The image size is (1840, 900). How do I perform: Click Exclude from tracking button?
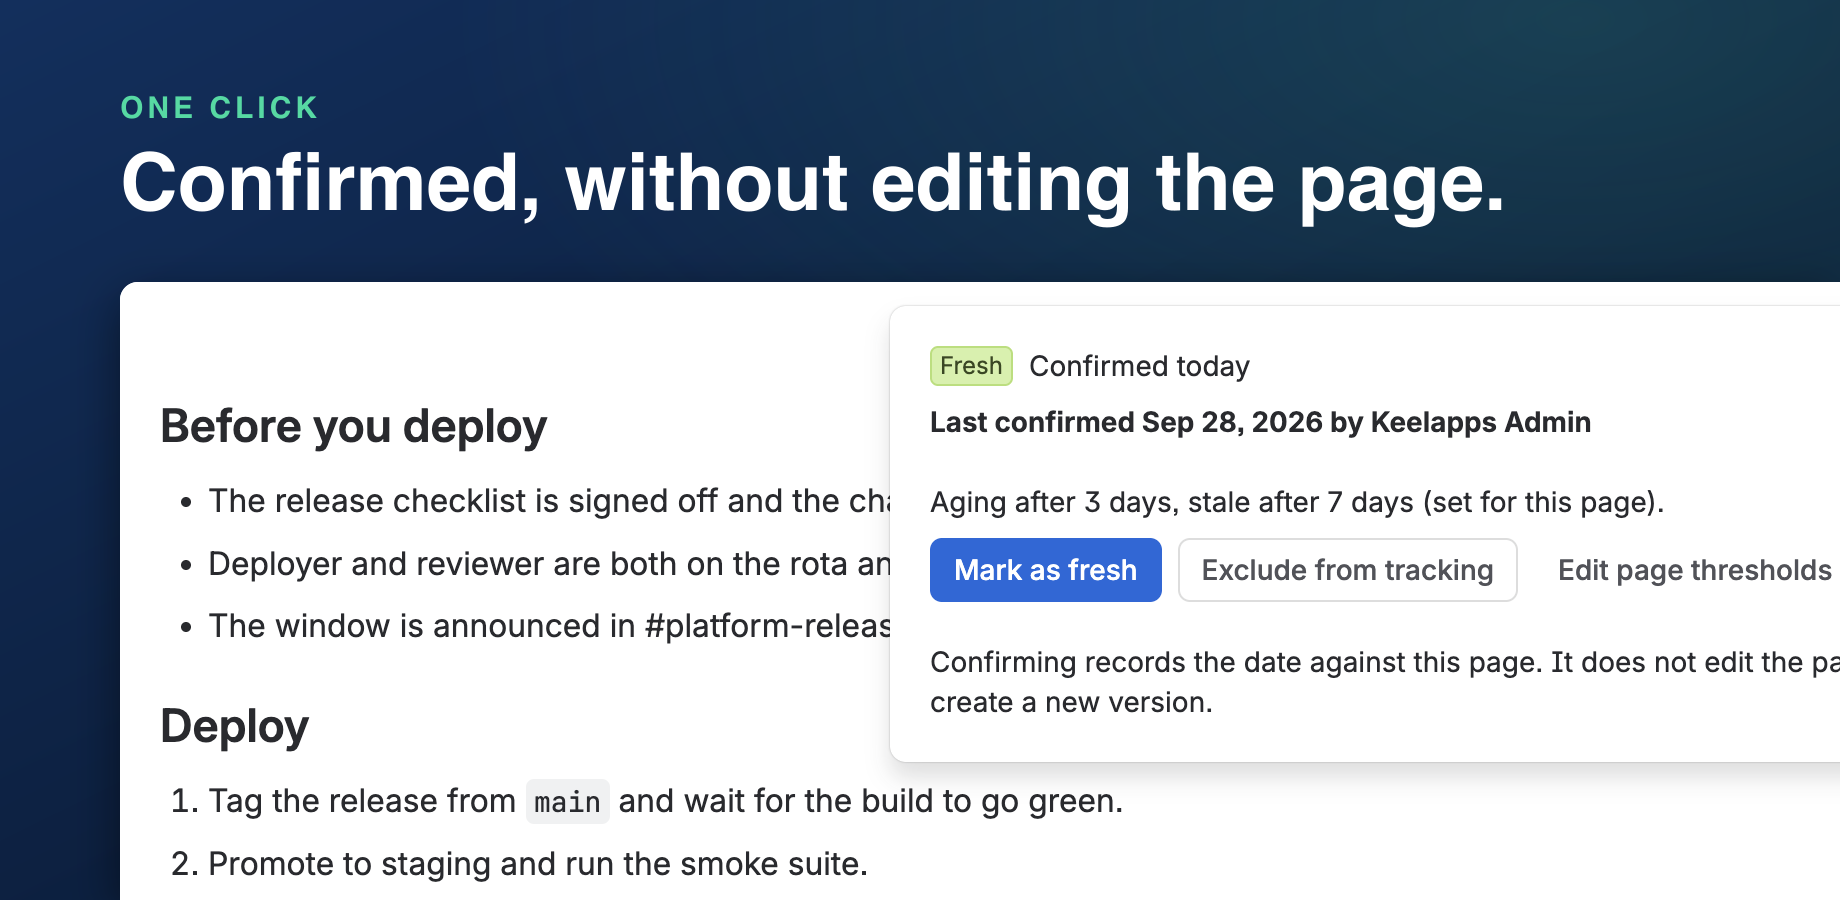click(1347, 570)
